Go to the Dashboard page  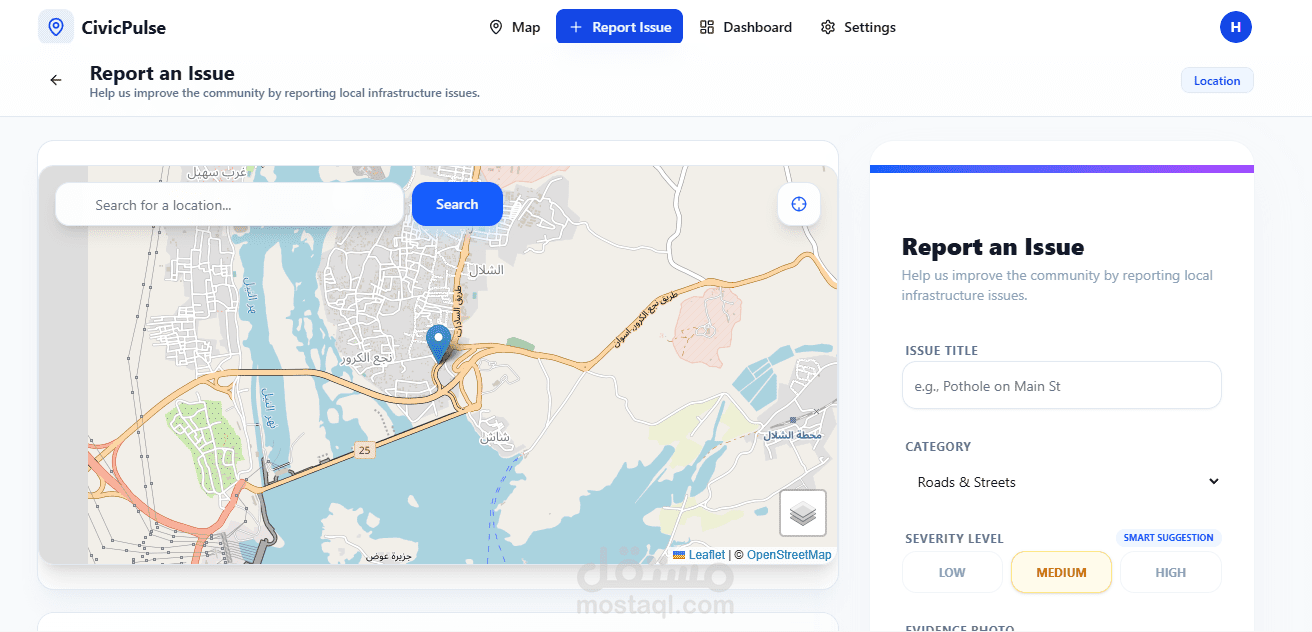click(745, 27)
